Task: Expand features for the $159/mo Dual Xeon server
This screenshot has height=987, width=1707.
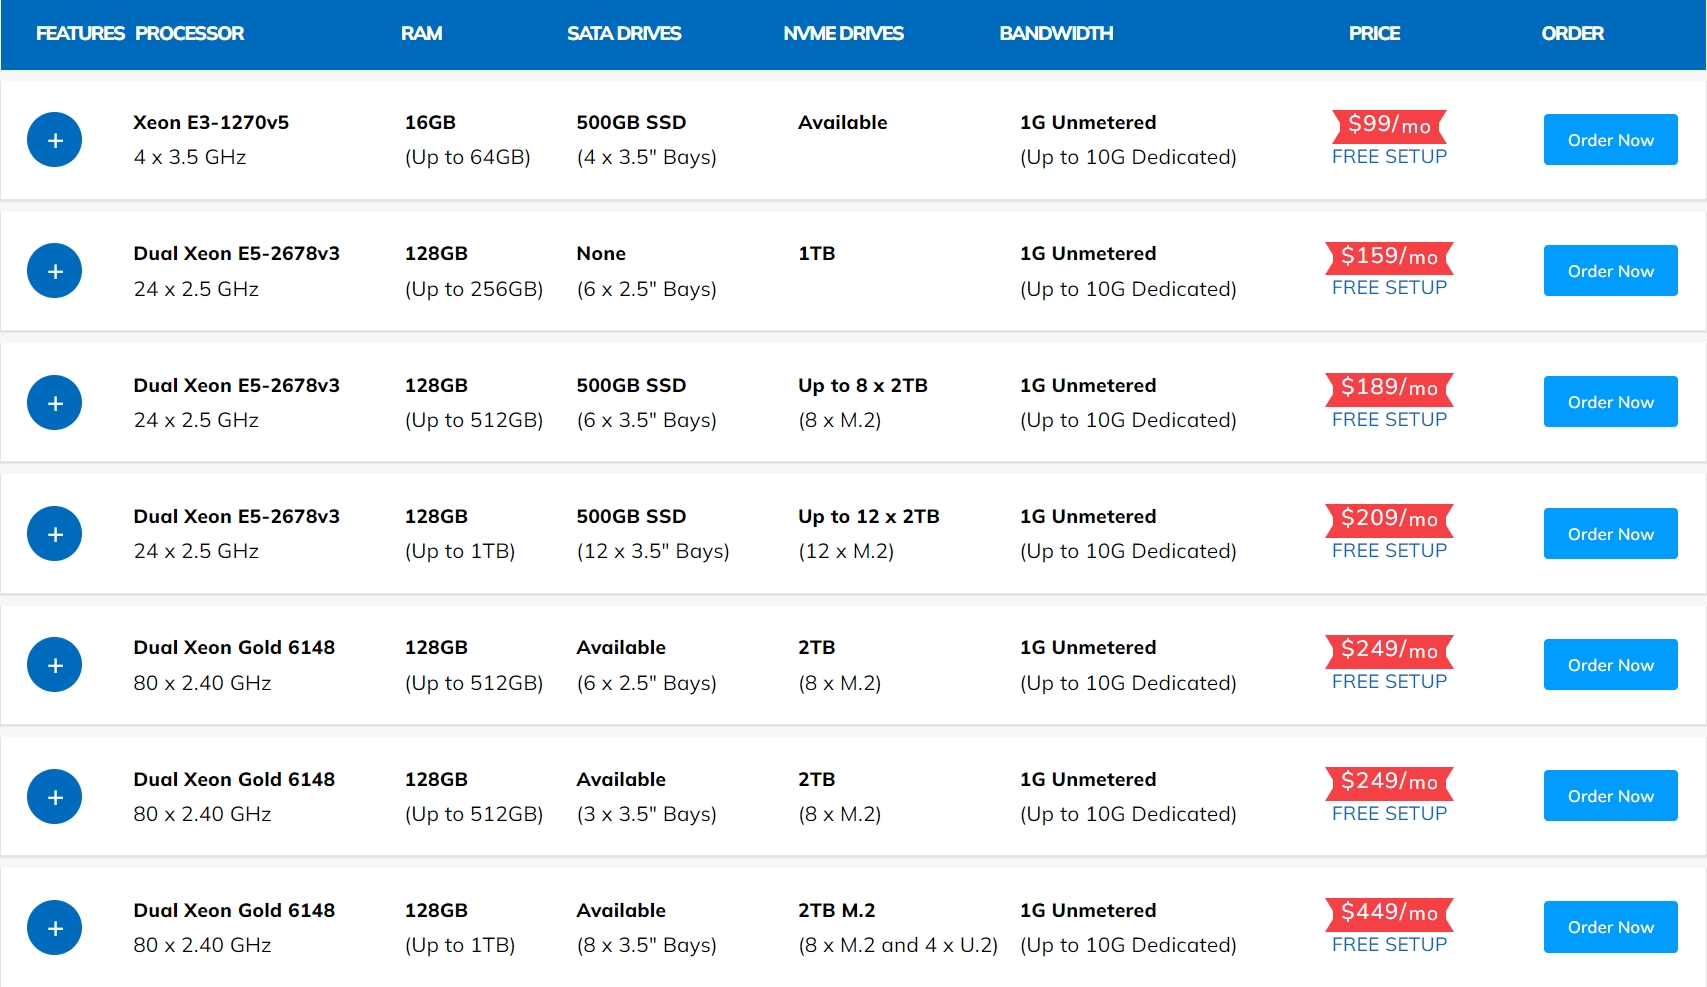Action: 55,271
